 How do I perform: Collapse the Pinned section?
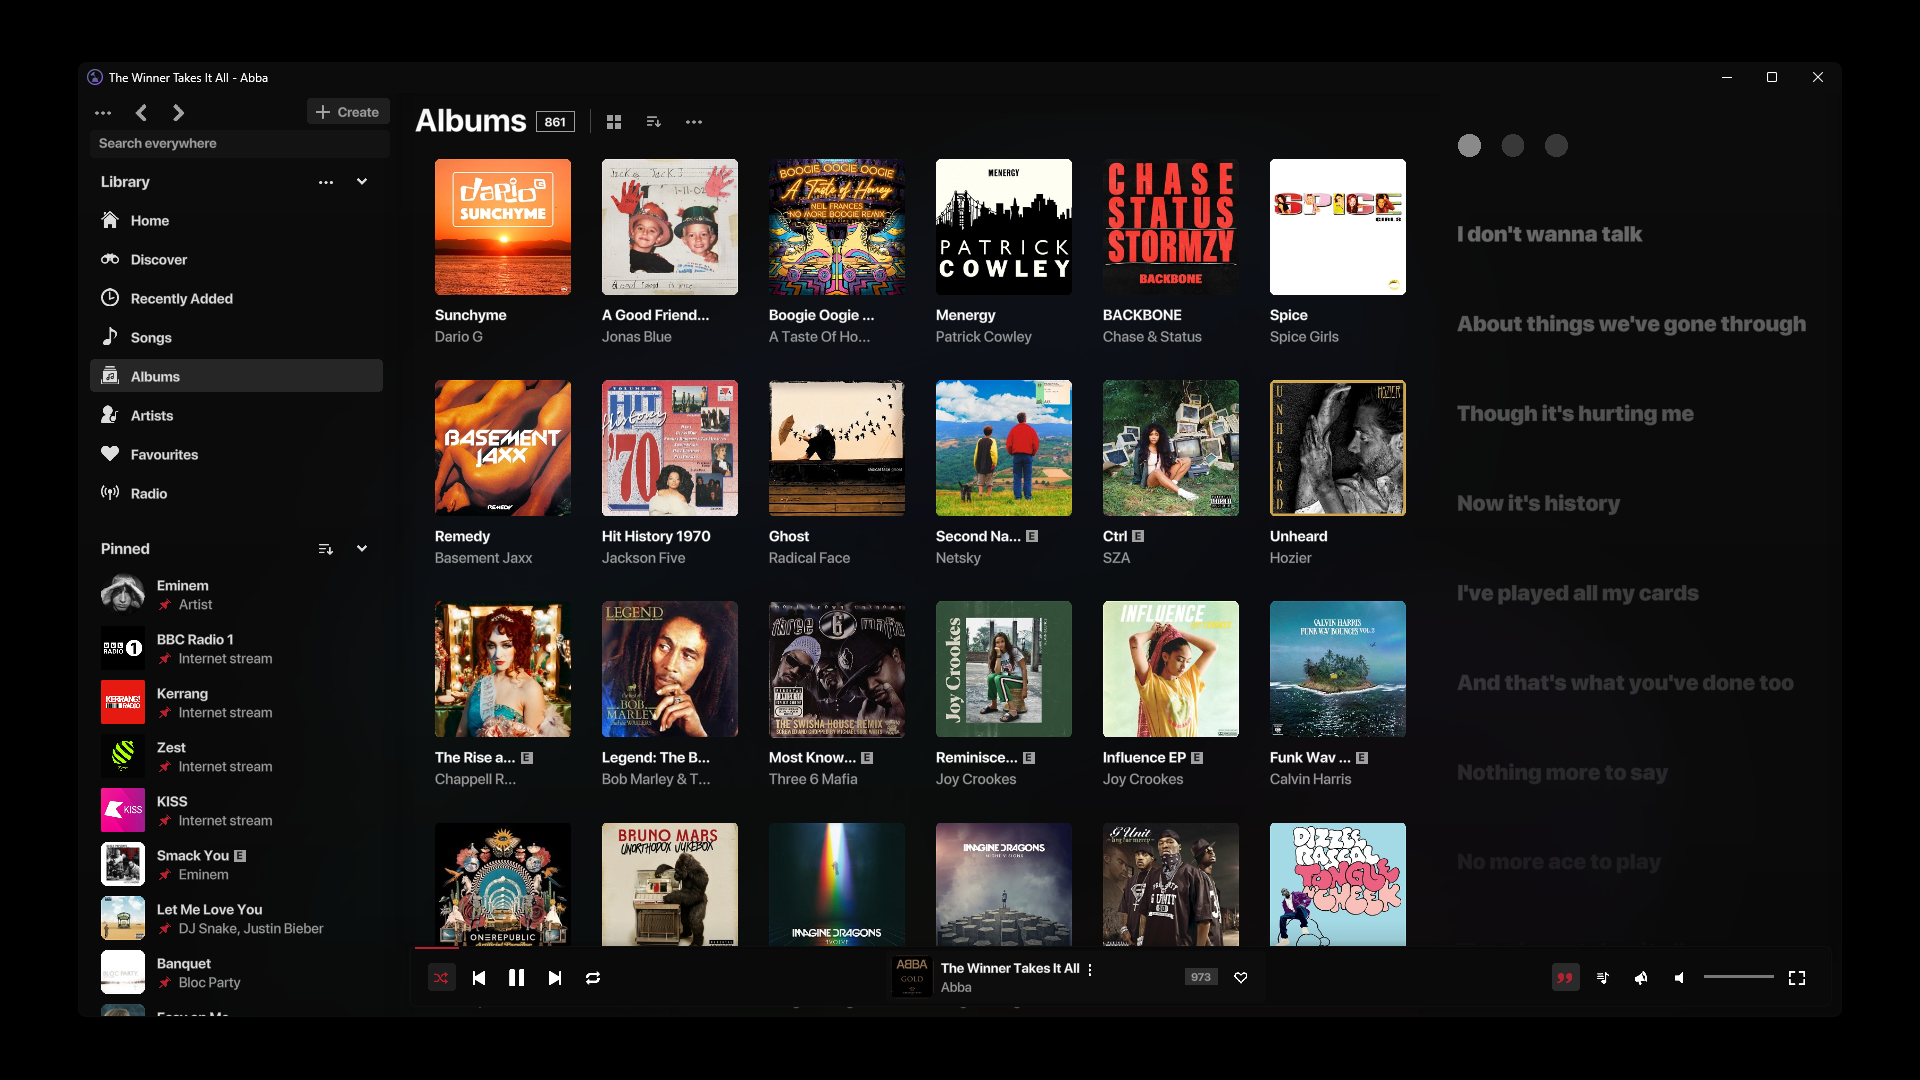click(x=362, y=549)
